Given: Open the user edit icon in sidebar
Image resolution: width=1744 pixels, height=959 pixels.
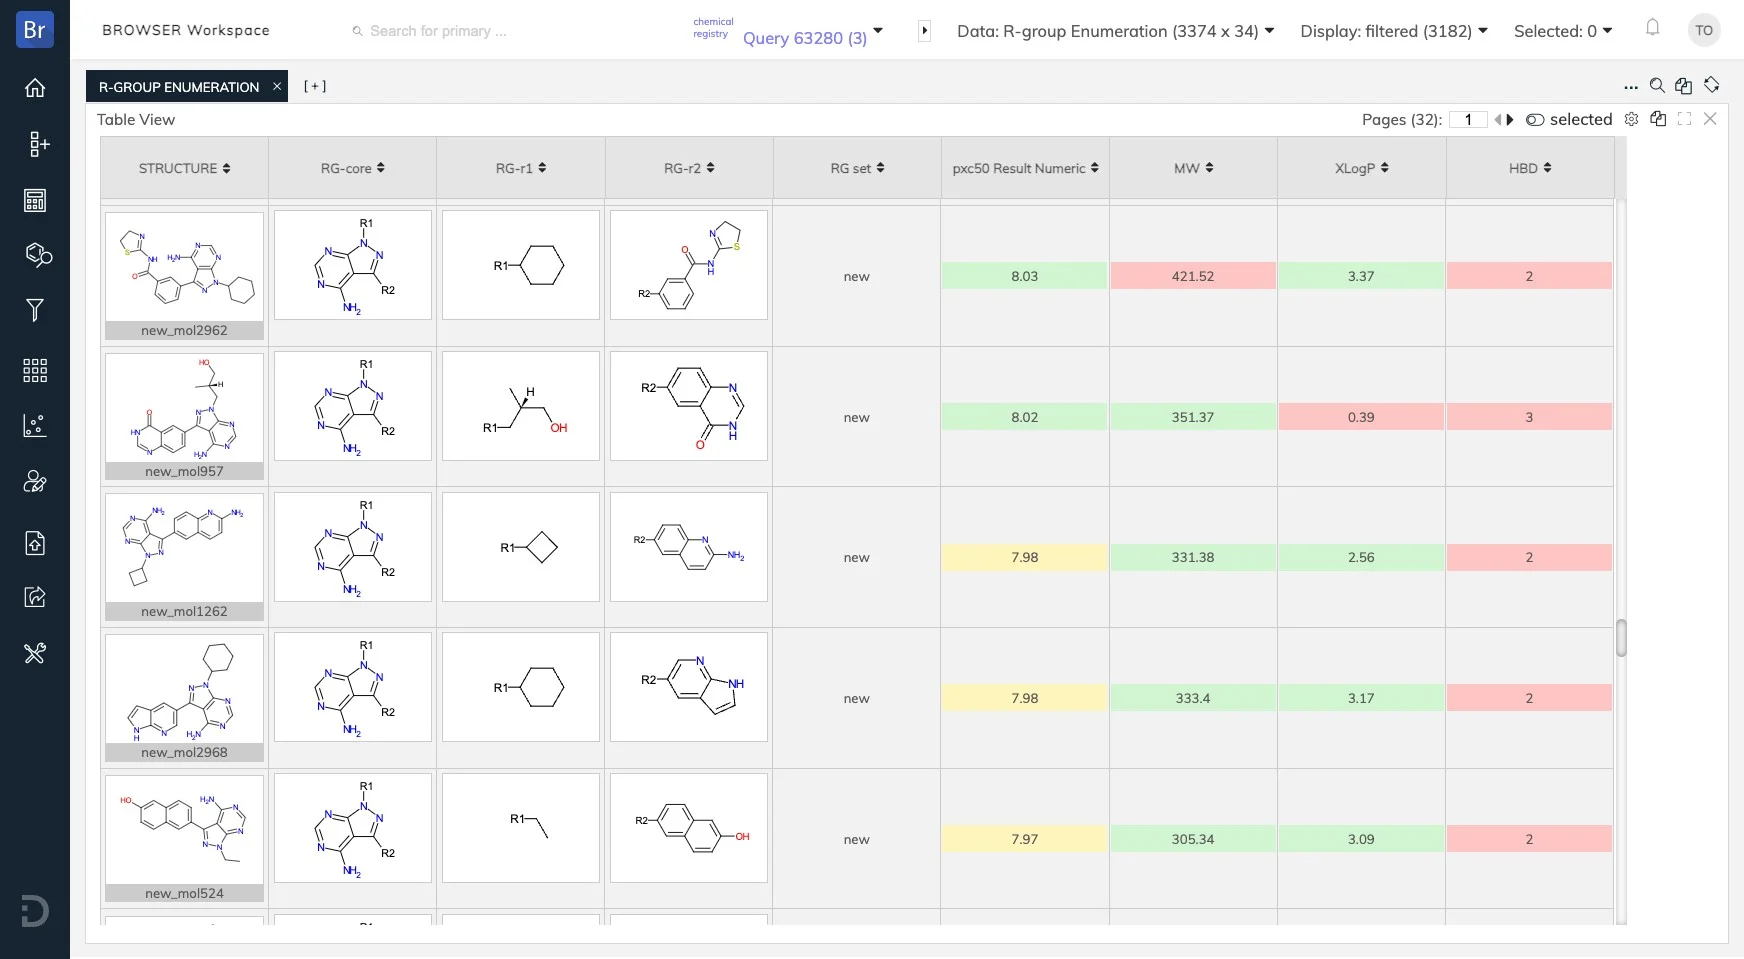Looking at the screenshot, I should click(x=35, y=482).
